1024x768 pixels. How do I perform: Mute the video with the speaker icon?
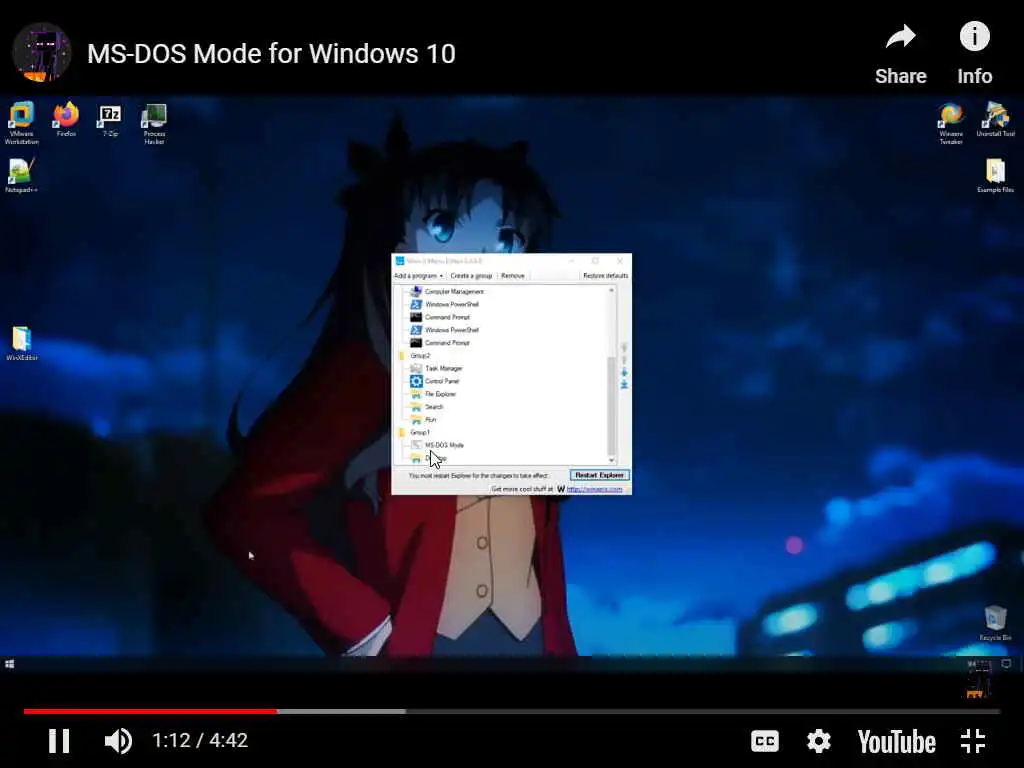[118, 741]
